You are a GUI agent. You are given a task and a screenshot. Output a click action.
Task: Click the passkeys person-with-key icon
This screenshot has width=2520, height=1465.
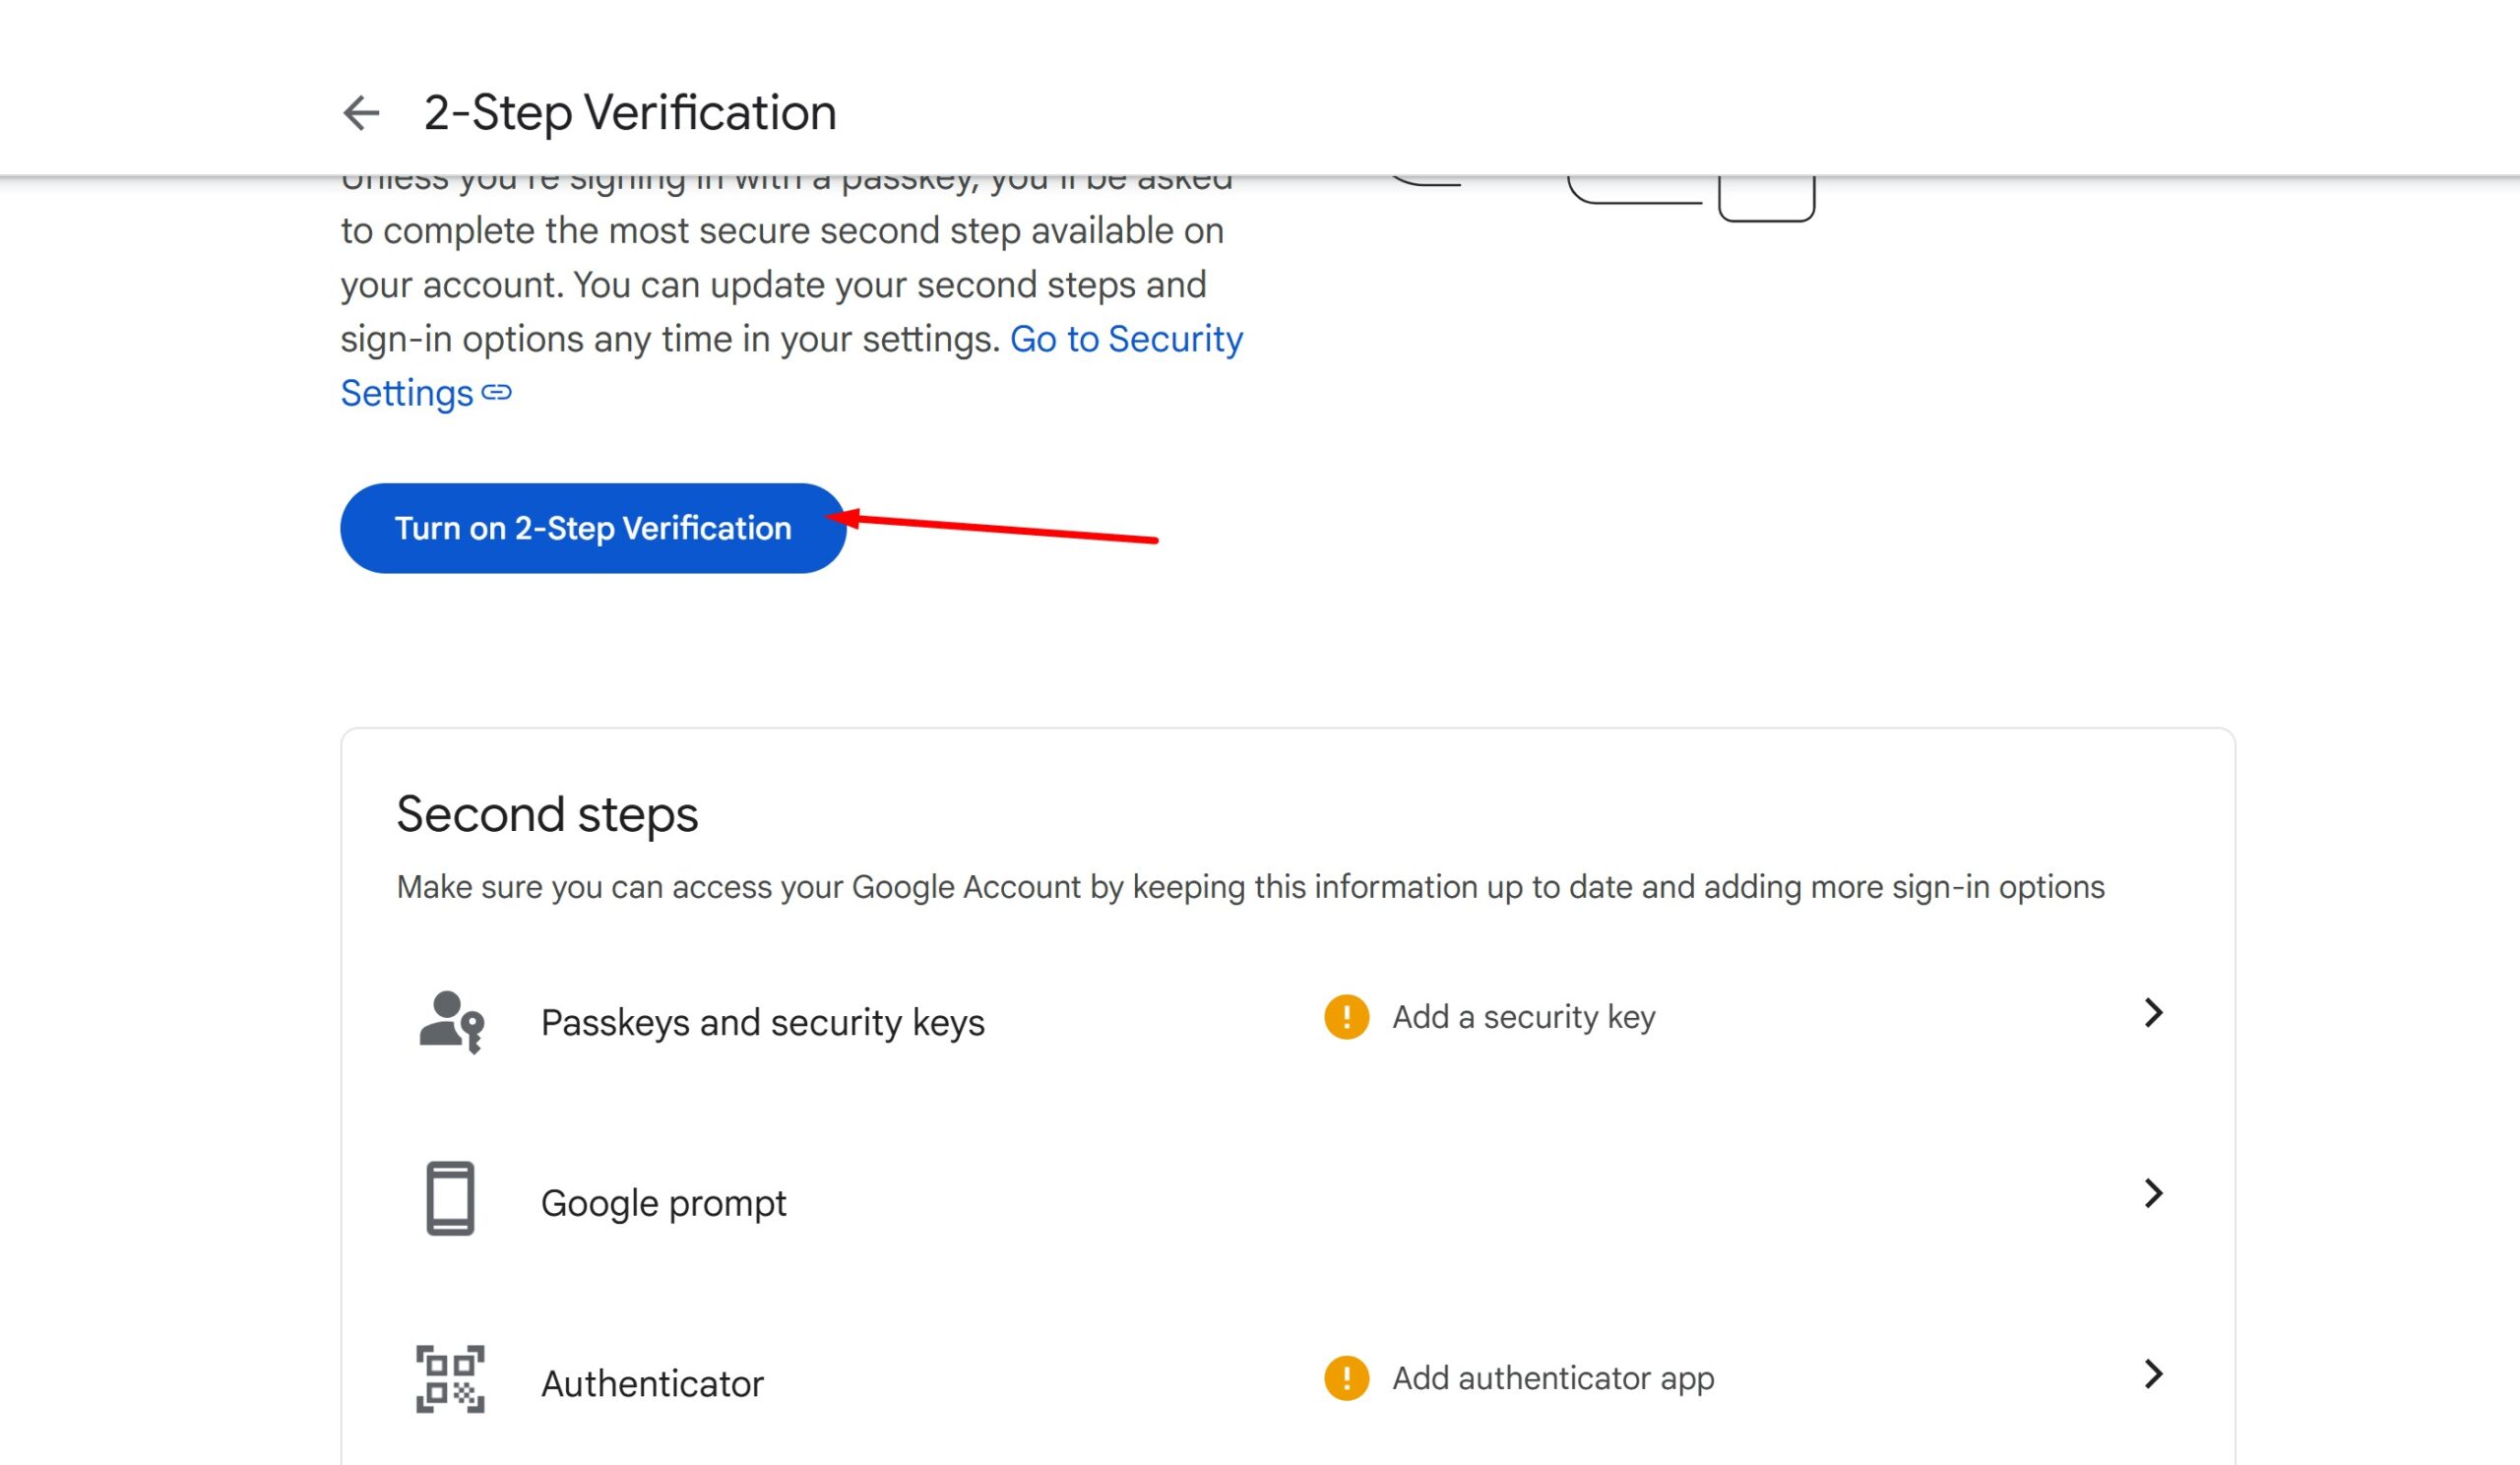451,1021
